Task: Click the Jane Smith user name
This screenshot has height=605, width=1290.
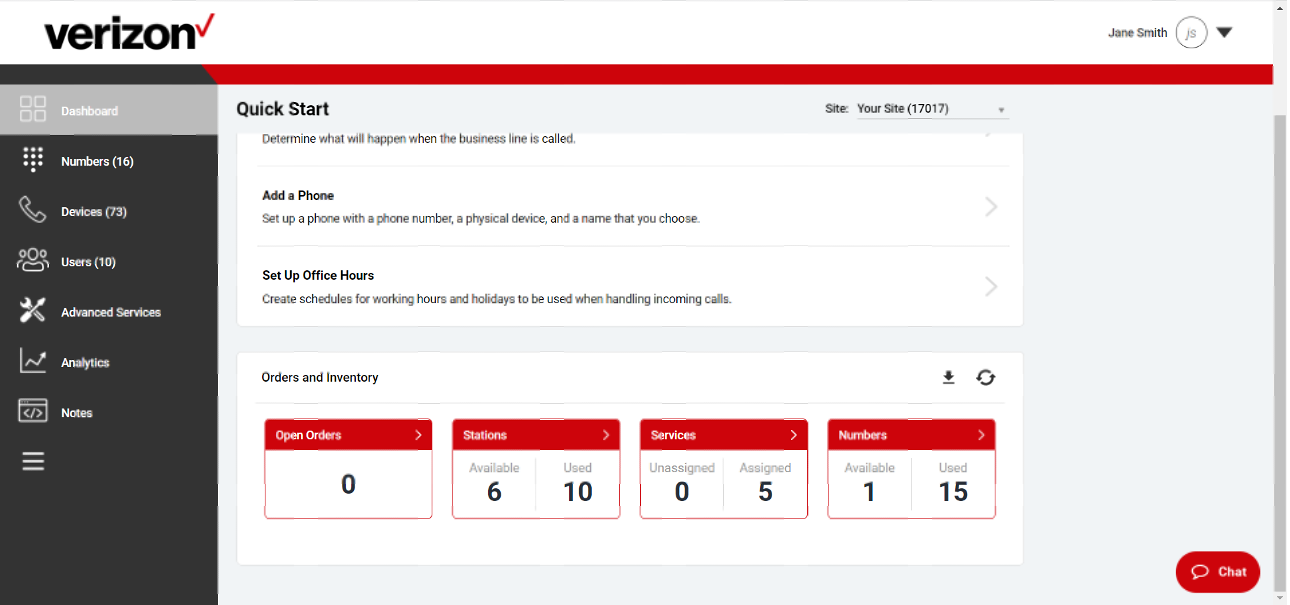Action: click(1138, 33)
